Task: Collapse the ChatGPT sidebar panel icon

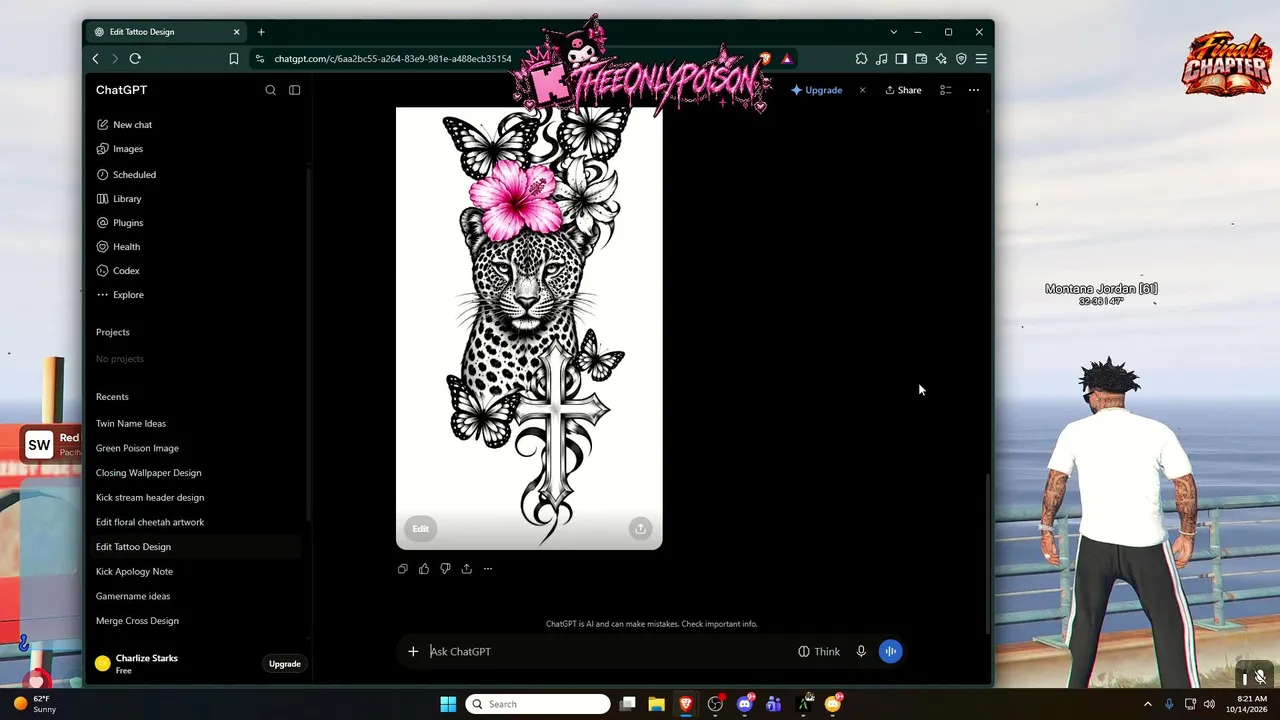Action: coord(294,90)
